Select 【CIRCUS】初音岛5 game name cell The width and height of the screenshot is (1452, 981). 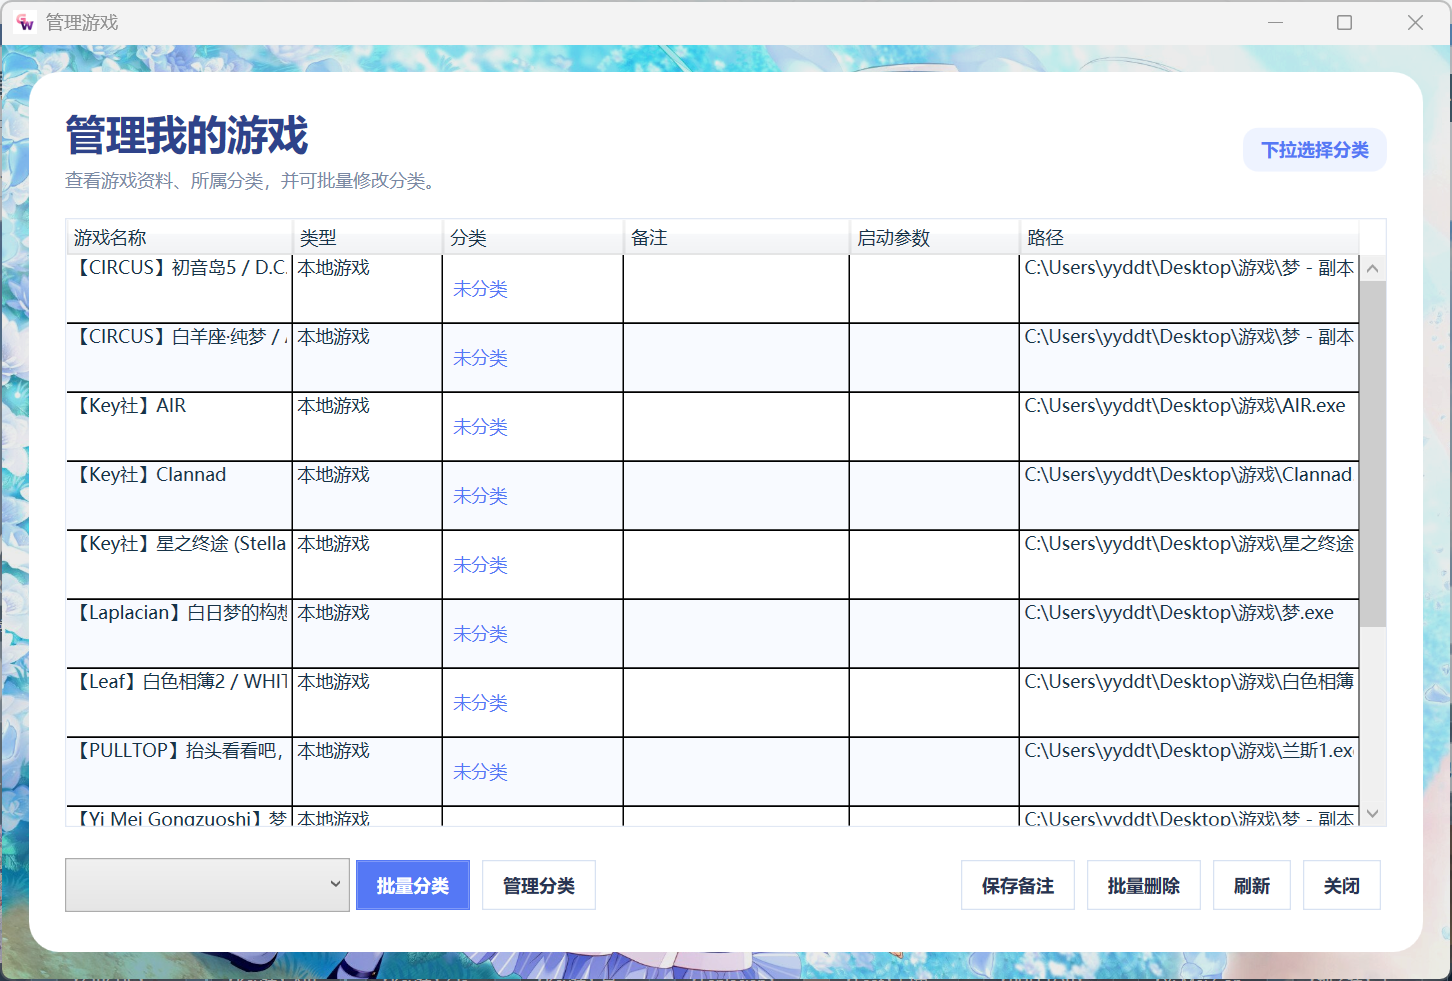[x=179, y=289]
